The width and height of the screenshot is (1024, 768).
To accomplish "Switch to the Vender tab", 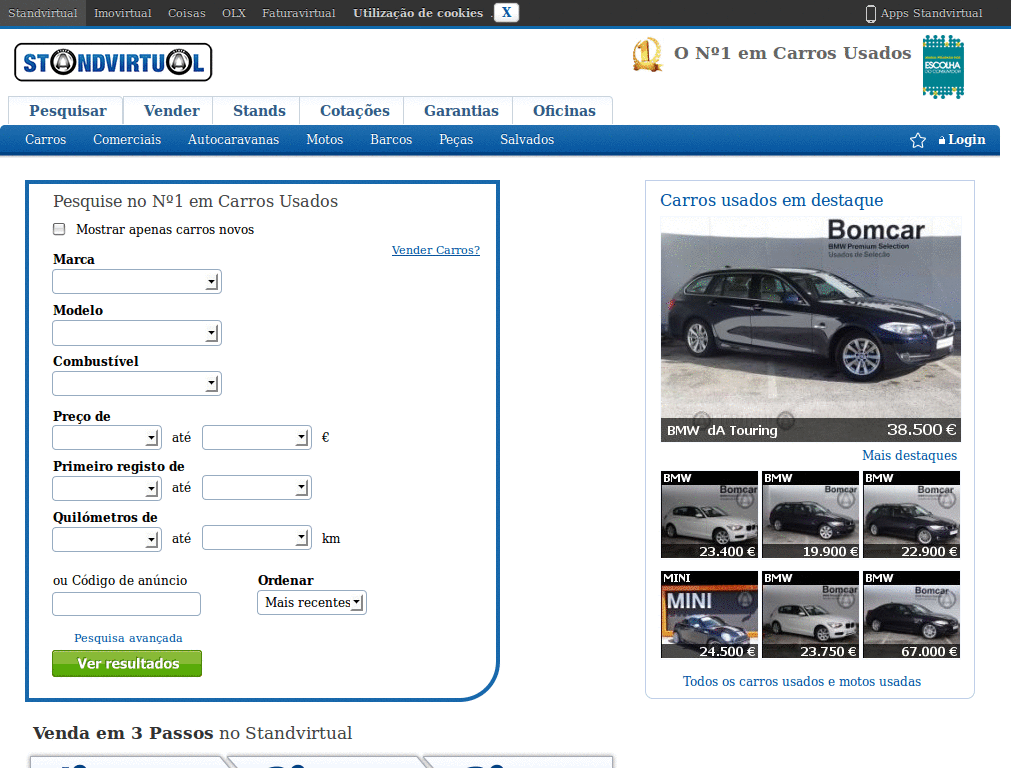I will tap(172, 111).
